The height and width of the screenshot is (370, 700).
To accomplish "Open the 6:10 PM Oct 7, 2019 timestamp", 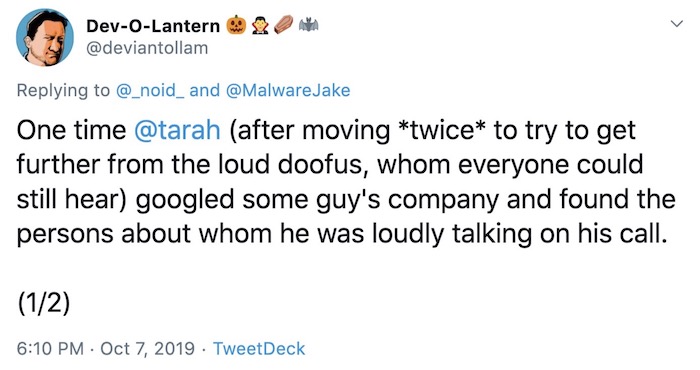I will coord(105,349).
